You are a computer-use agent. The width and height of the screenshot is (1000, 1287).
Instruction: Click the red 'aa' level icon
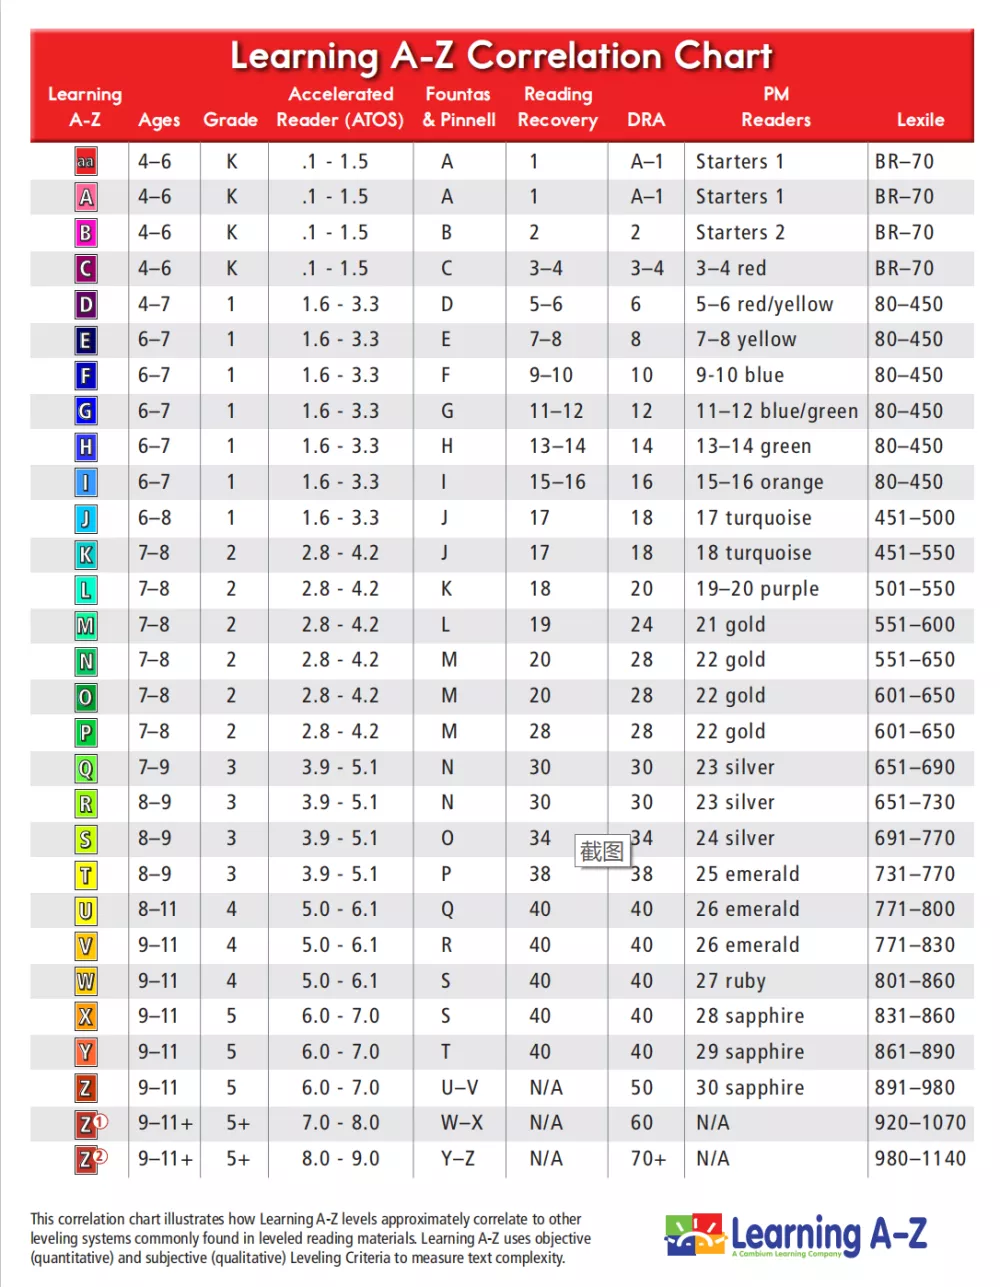pyautogui.click(x=86, y=161)
